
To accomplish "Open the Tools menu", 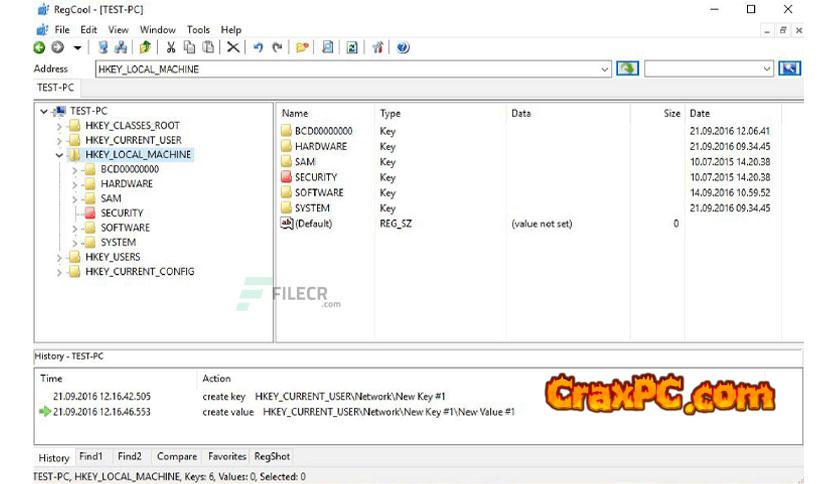I will pyautogui.click(x=198, y=30).
